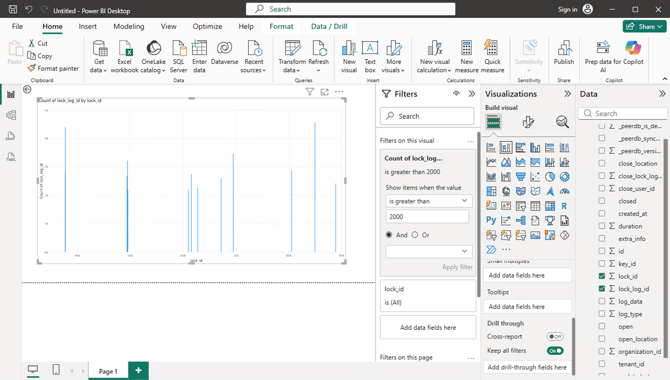Screen dimensions: 670x380
Task: Check the key_id field checkbox
Action: click(602, 264)
